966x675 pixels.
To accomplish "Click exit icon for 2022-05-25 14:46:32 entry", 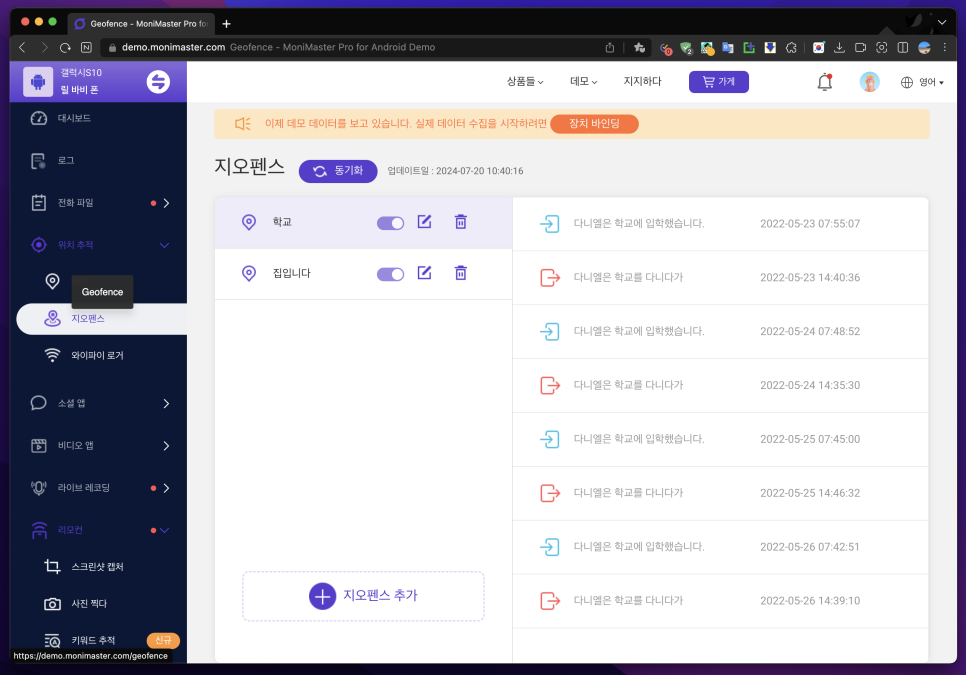I will click(x=550, y=493).
